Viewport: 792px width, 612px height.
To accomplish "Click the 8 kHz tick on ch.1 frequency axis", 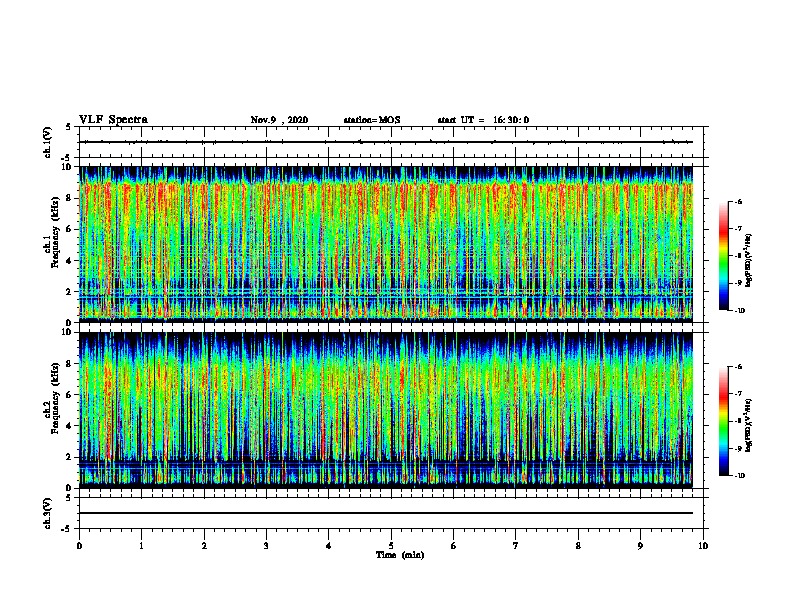I will (x=69, y=198).
